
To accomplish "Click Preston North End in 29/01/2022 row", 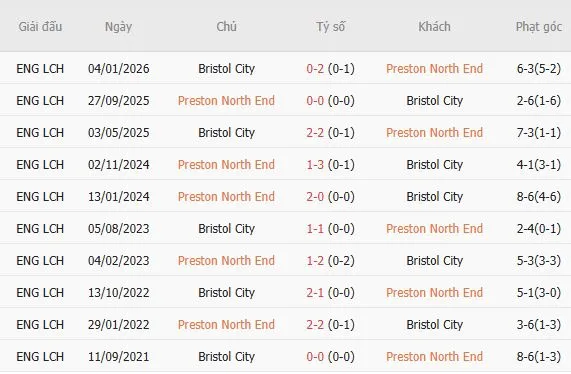I will click(x=226, y=325).
